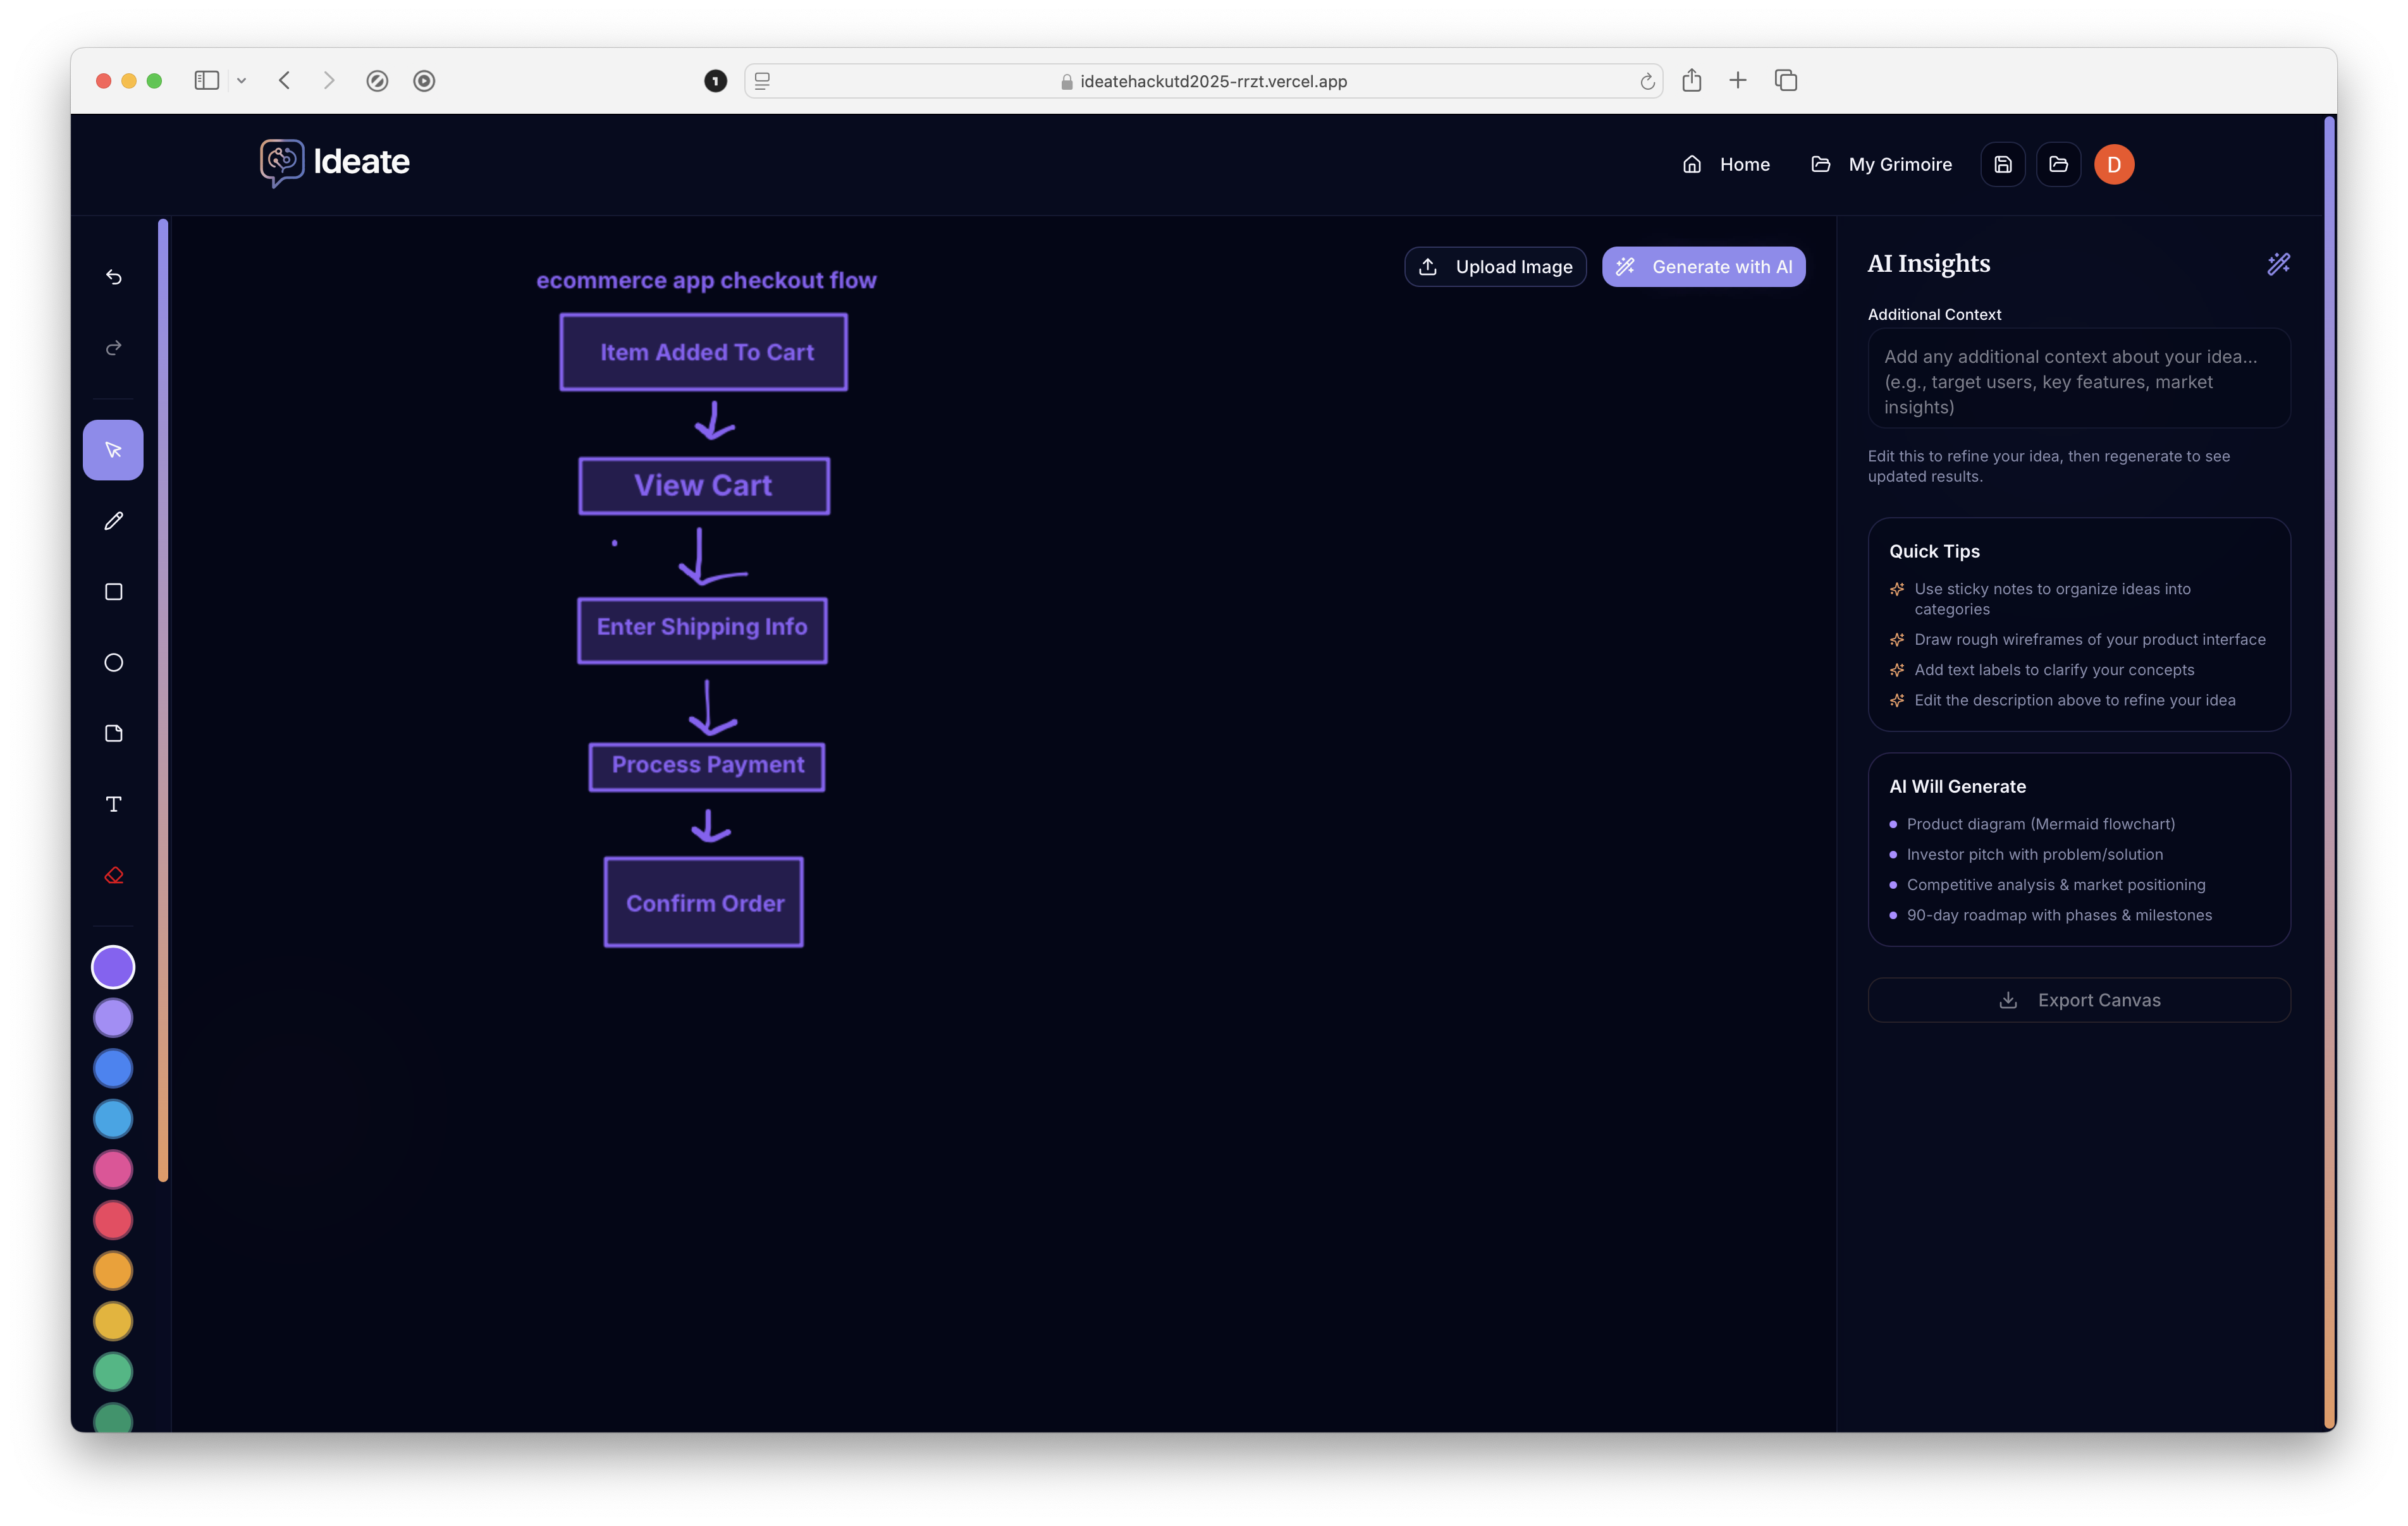Select the rectangle shape tool

pyautogui.click(x=114, y=592)
